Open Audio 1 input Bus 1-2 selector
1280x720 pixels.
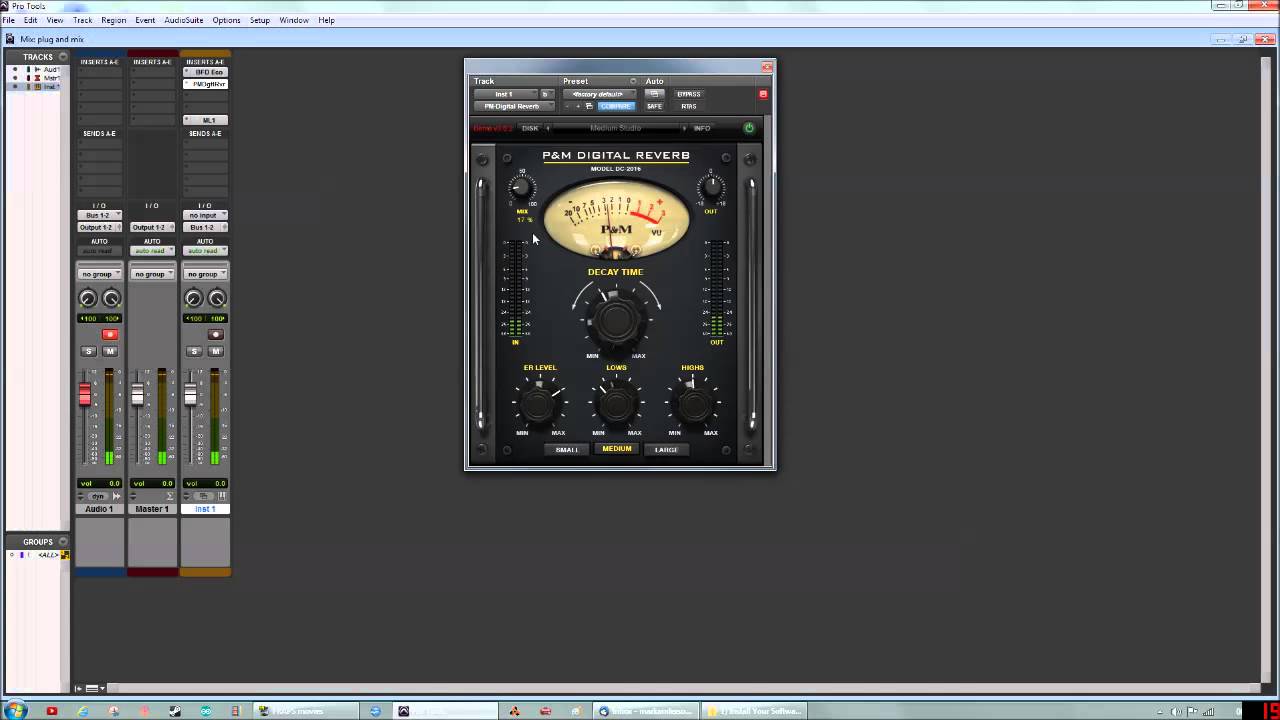point(99,215)
